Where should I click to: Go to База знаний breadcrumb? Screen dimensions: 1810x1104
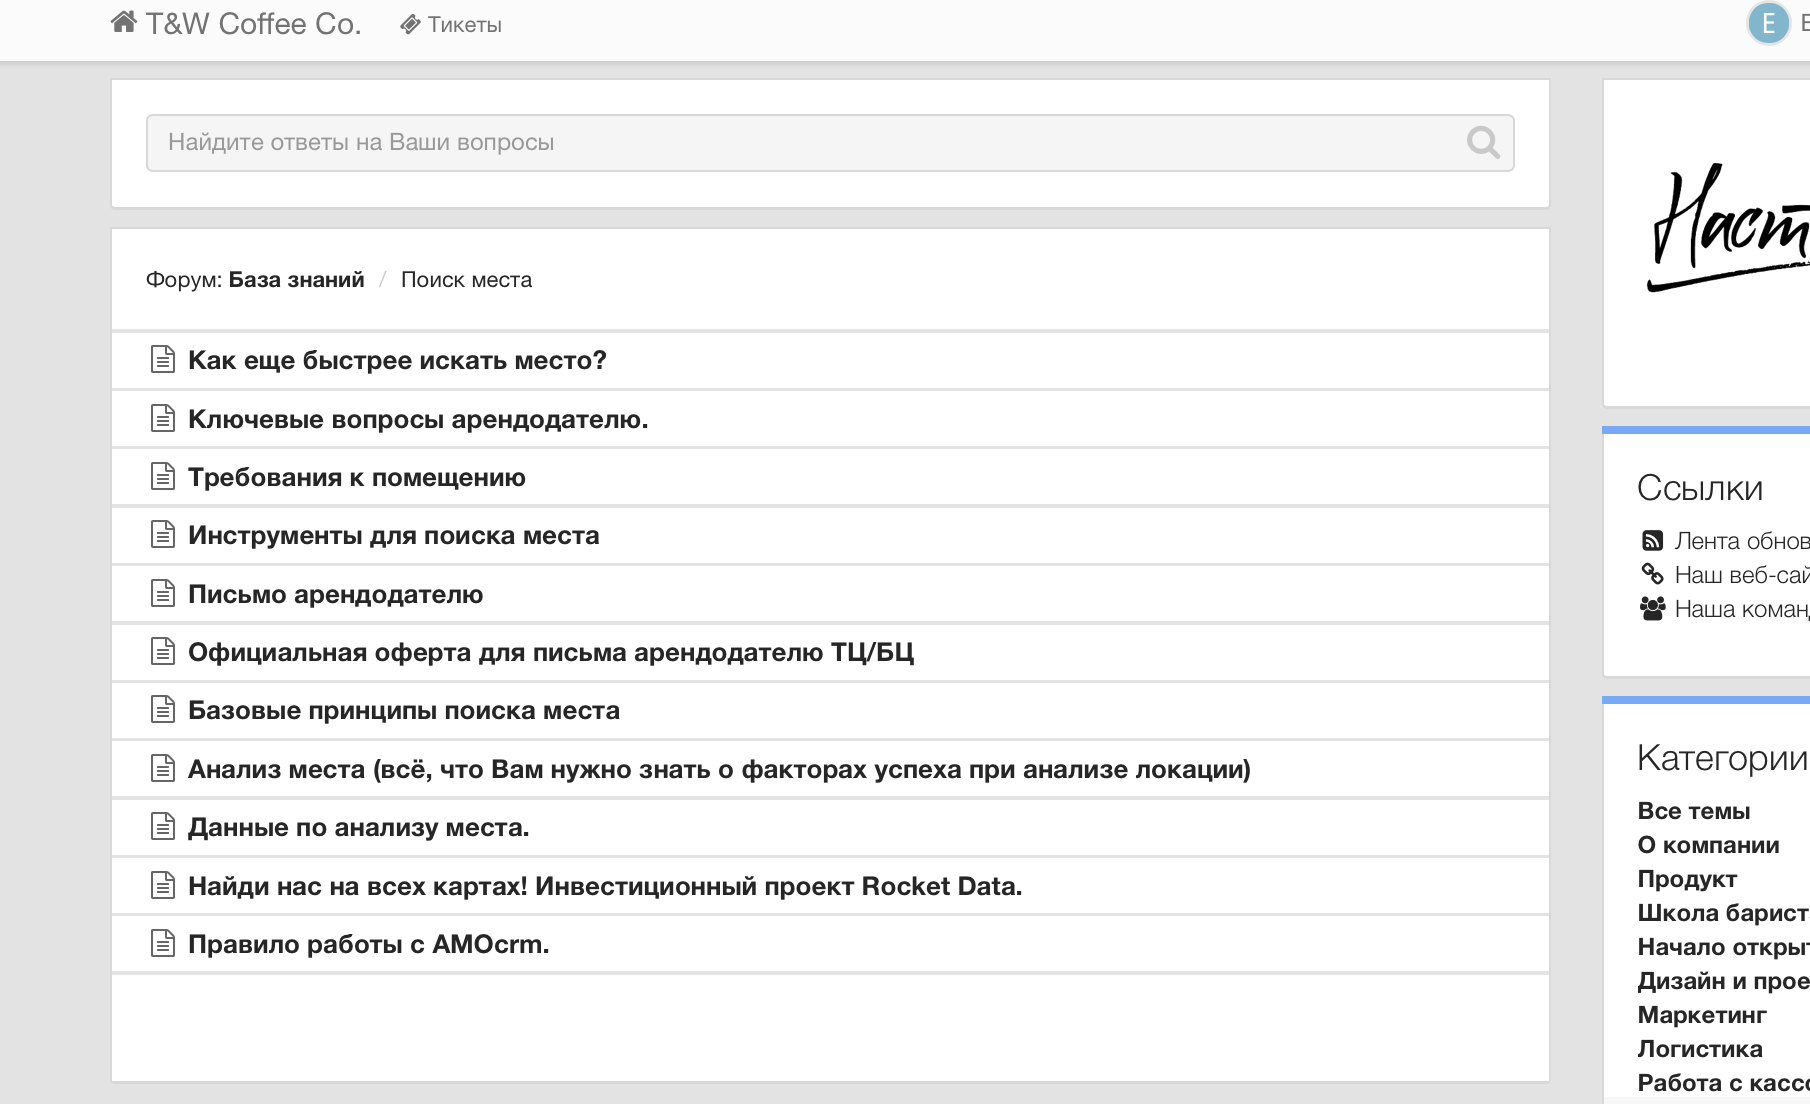(296, 280)
